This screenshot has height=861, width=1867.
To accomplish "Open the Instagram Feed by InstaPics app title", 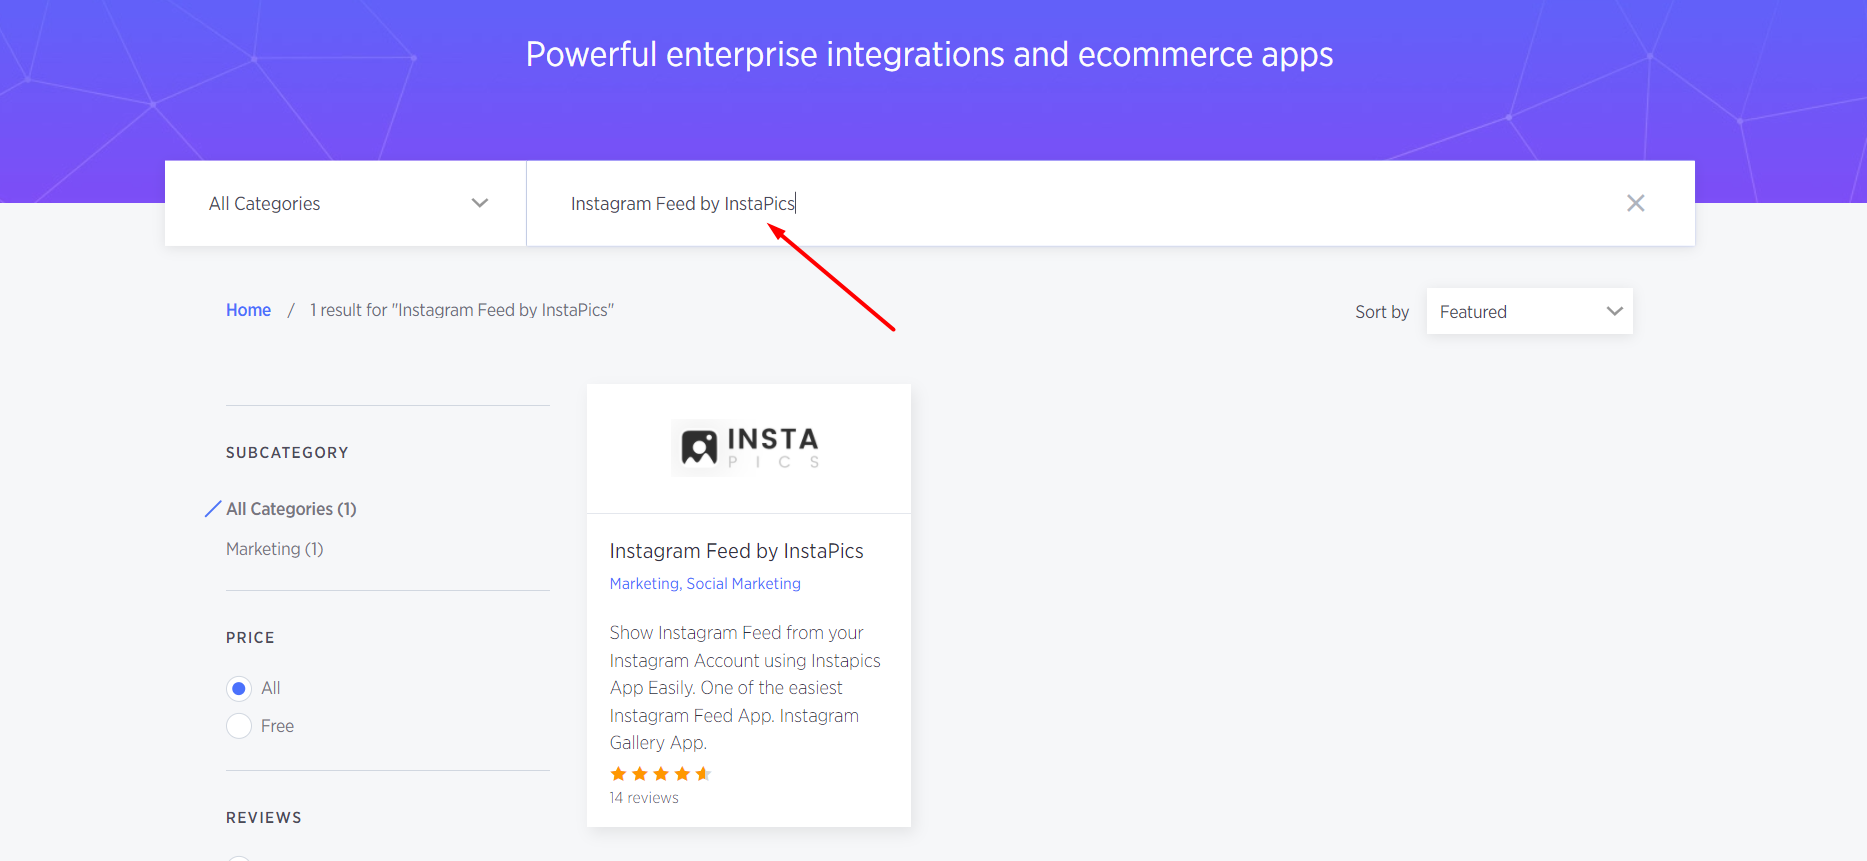I will [736, 551].
